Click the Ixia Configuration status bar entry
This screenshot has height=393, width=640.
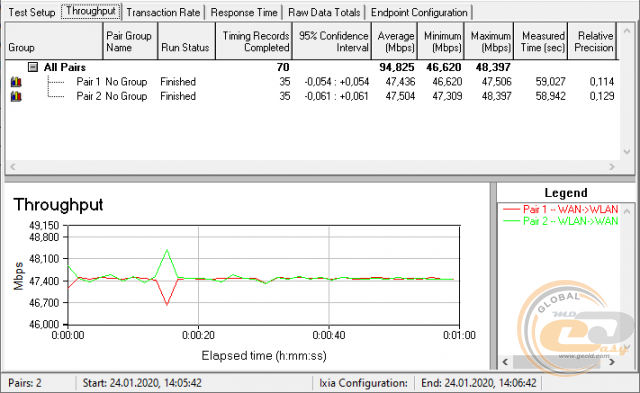[x=363, y=383]
